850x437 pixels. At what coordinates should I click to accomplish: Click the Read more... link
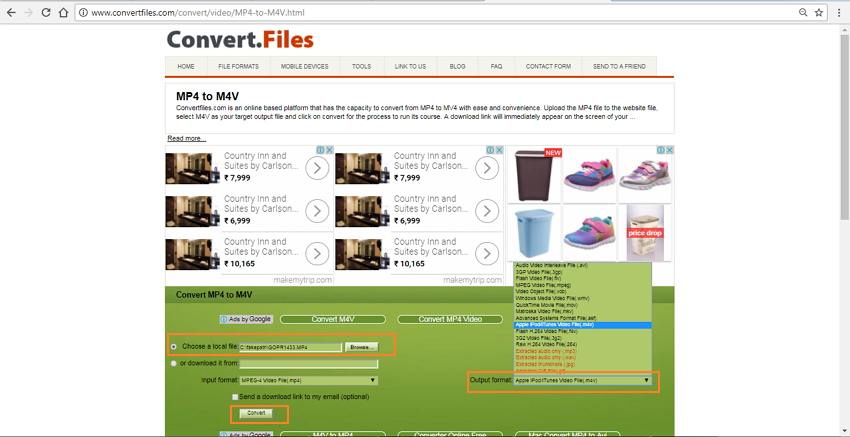(x=186, y=138)
